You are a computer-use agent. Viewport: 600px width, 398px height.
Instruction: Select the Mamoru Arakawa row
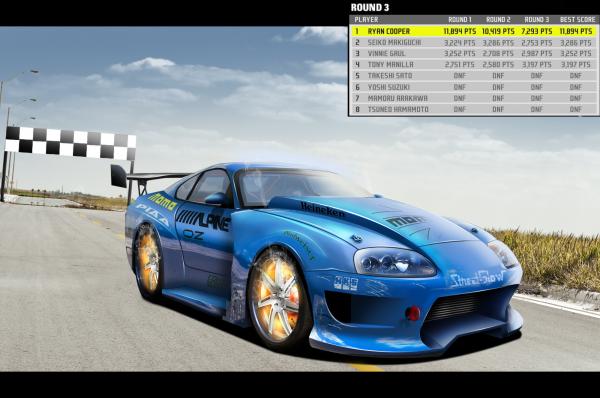(474, 98)
